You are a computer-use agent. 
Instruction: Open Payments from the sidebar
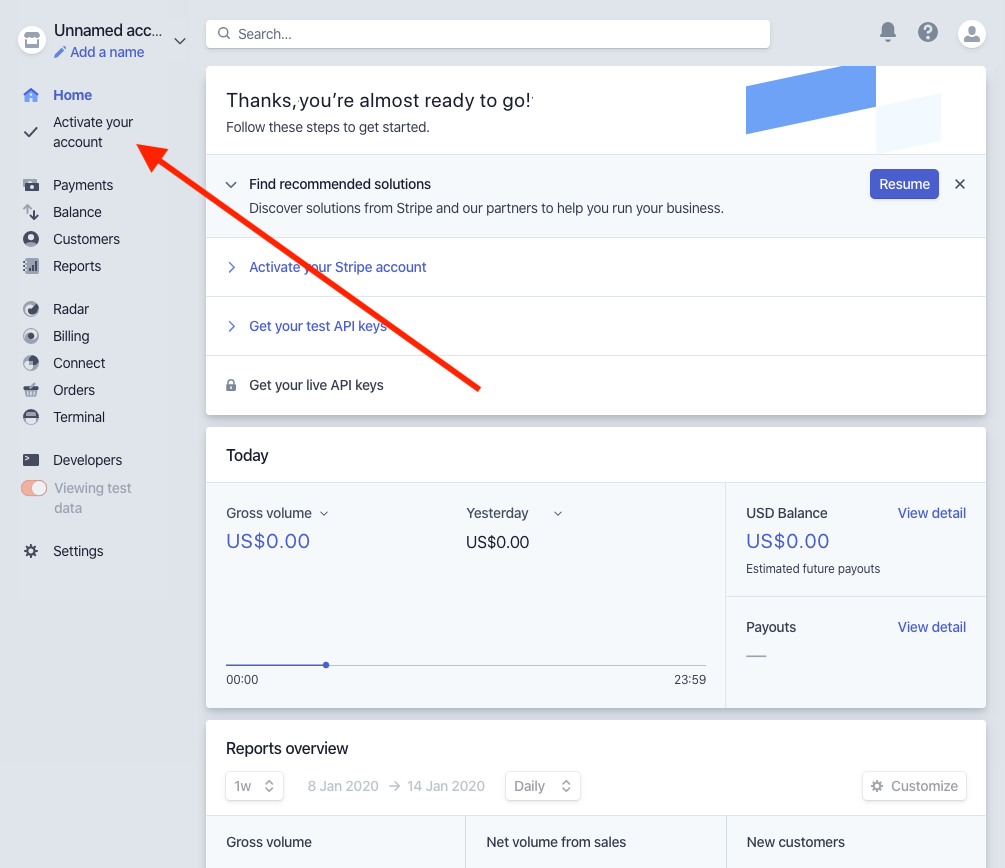tap(83, 185)
